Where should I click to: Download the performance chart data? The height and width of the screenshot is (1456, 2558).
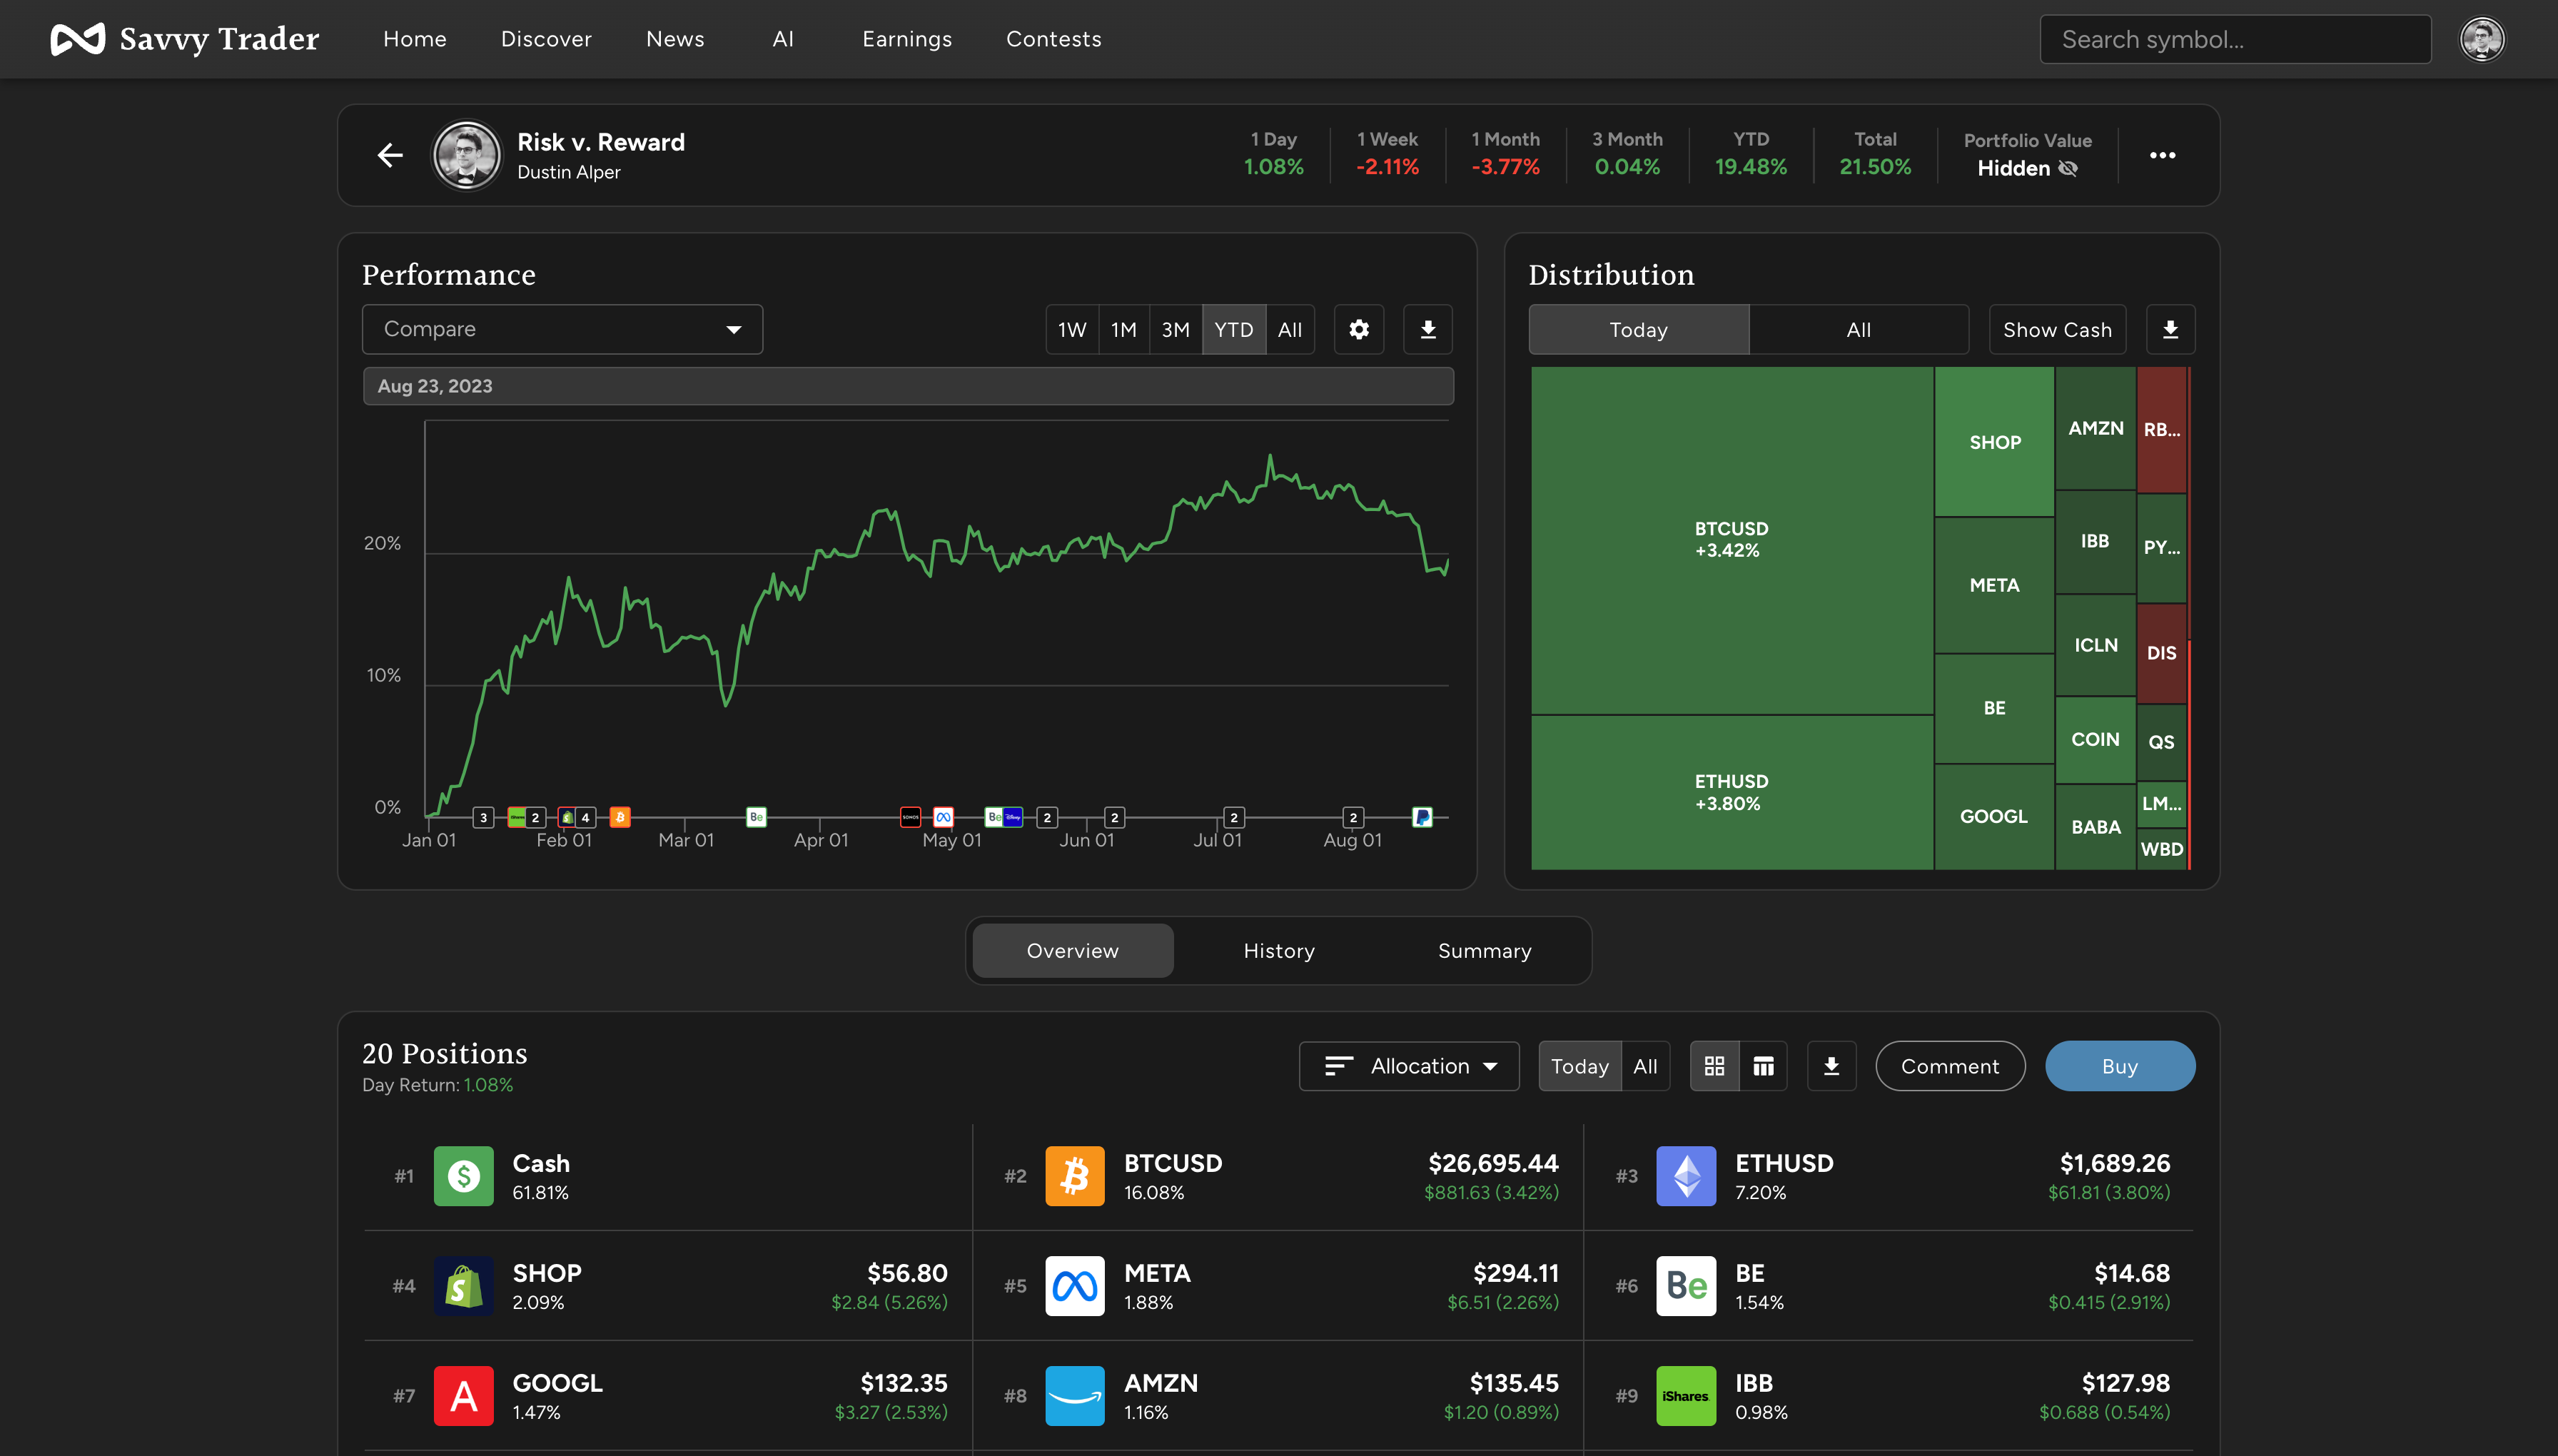pos(1428,329)
